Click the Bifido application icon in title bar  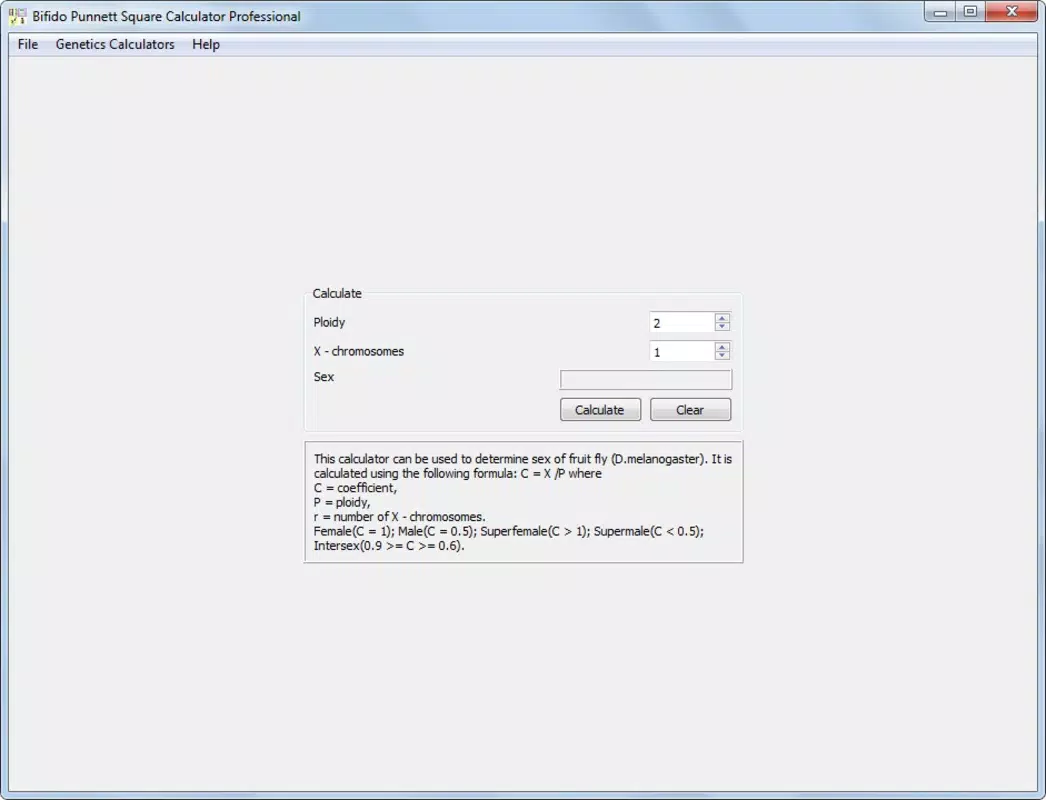pyautogui.click(x=17, y=16)
